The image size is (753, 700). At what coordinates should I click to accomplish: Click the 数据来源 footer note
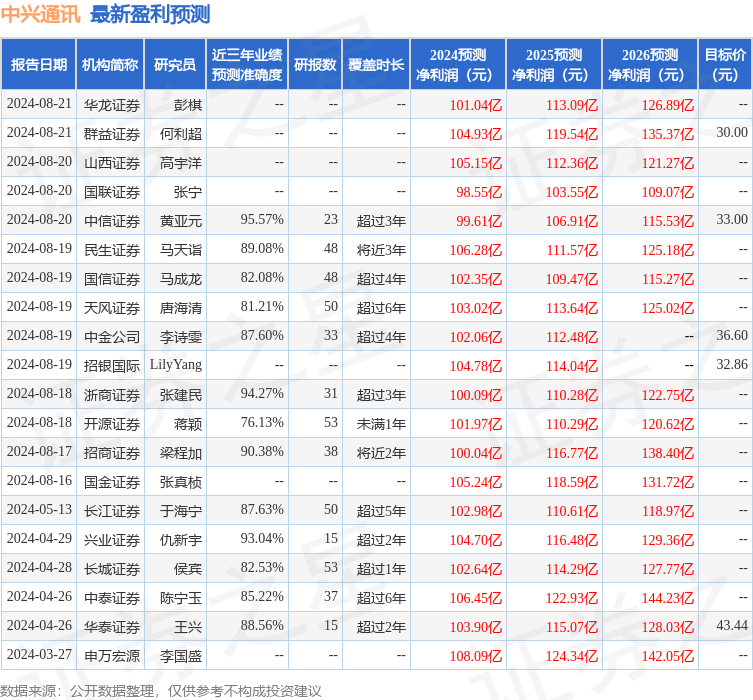(x=160, y=691)
